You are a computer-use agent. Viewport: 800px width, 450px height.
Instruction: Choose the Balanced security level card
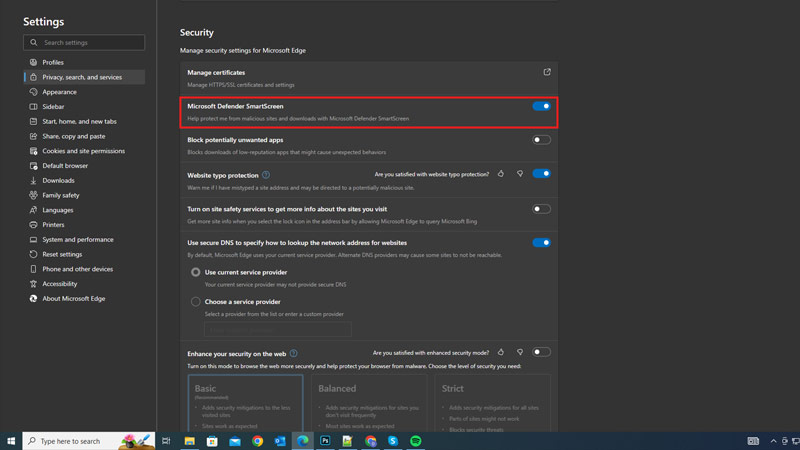click(x=369, y=403)
